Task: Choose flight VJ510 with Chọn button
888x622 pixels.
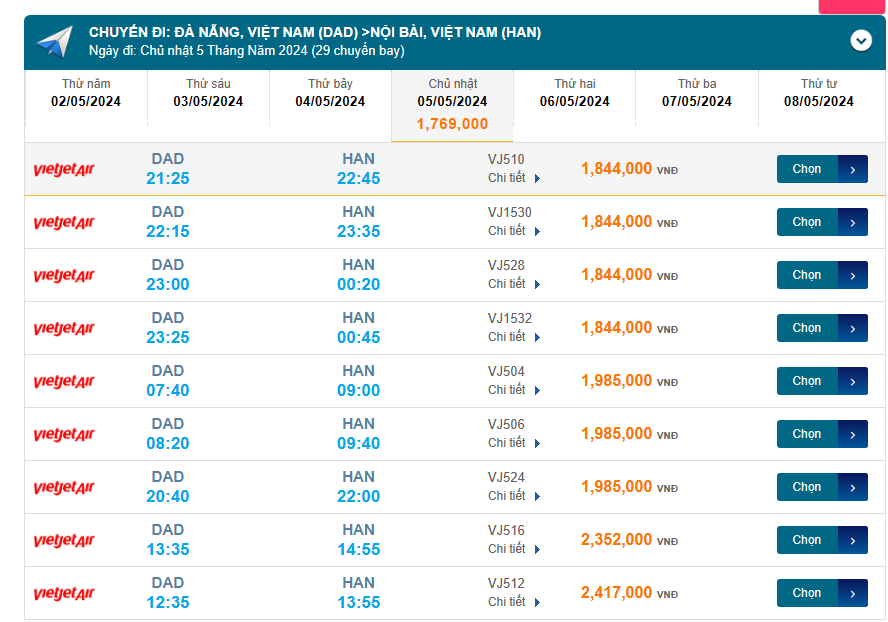Action: (x=807, y=169)
